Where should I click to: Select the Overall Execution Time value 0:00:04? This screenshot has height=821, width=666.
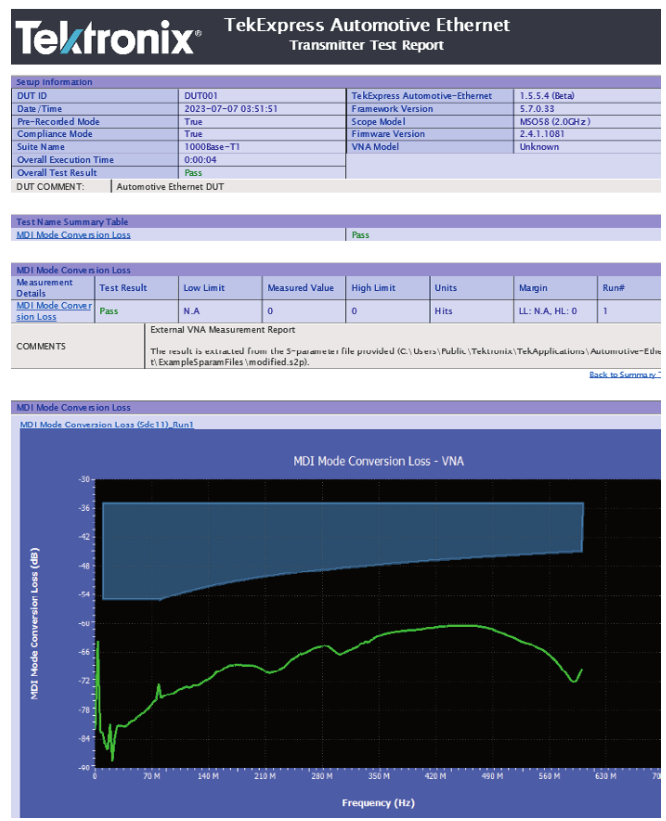tap(200, 160)
